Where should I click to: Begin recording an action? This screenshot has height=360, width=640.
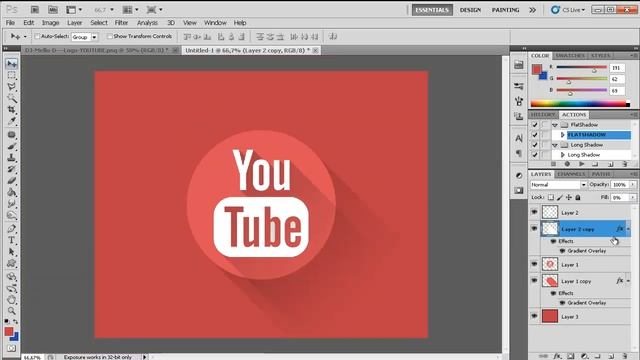coord(567,164)
